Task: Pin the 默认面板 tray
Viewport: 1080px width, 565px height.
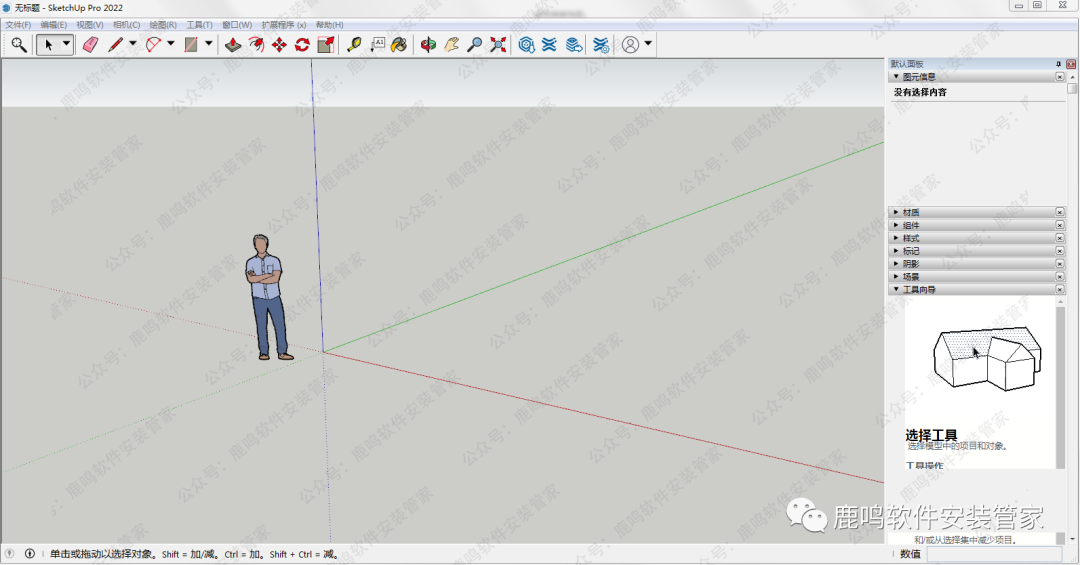Action: [1058, 63]
